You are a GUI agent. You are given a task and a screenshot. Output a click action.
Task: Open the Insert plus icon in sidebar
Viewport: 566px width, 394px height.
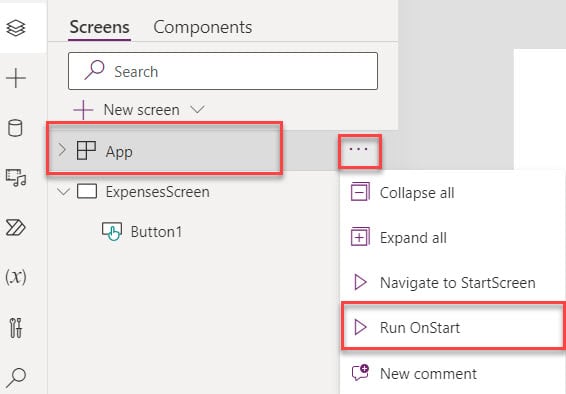pos(16,78)
